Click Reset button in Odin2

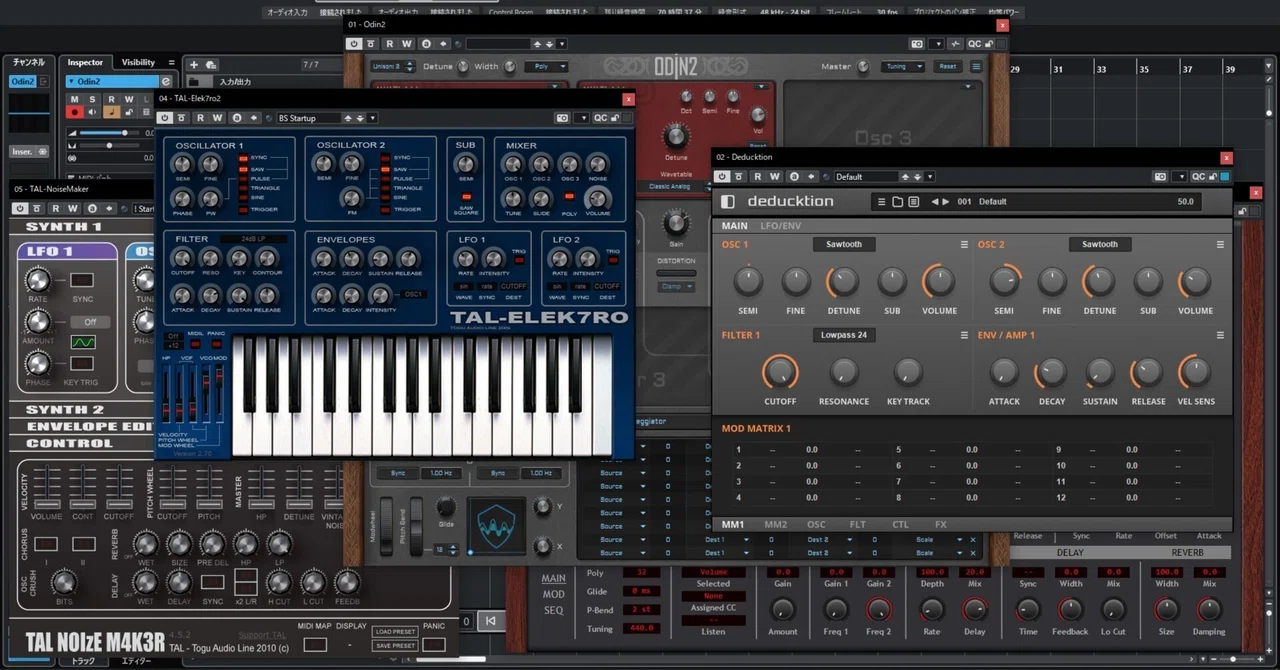tap(946, 67)
